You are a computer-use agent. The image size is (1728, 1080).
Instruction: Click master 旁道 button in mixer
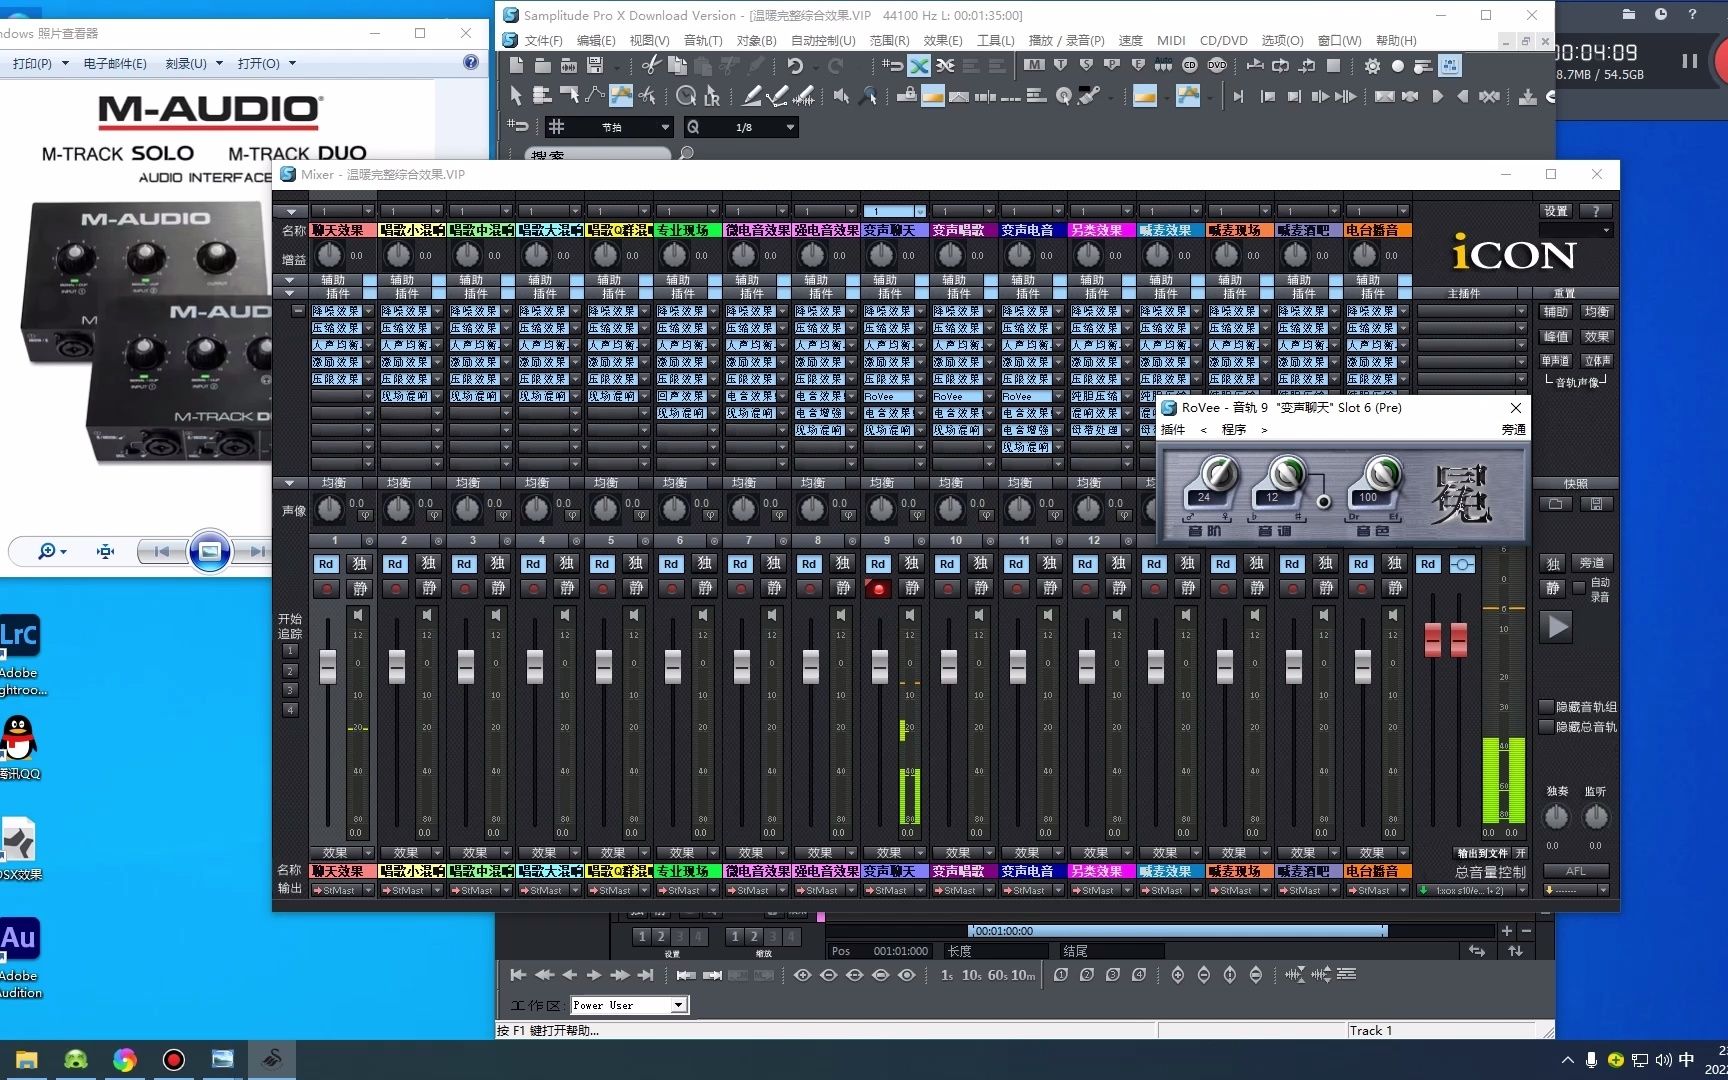pyautogui.click(x=1592, y=564)
